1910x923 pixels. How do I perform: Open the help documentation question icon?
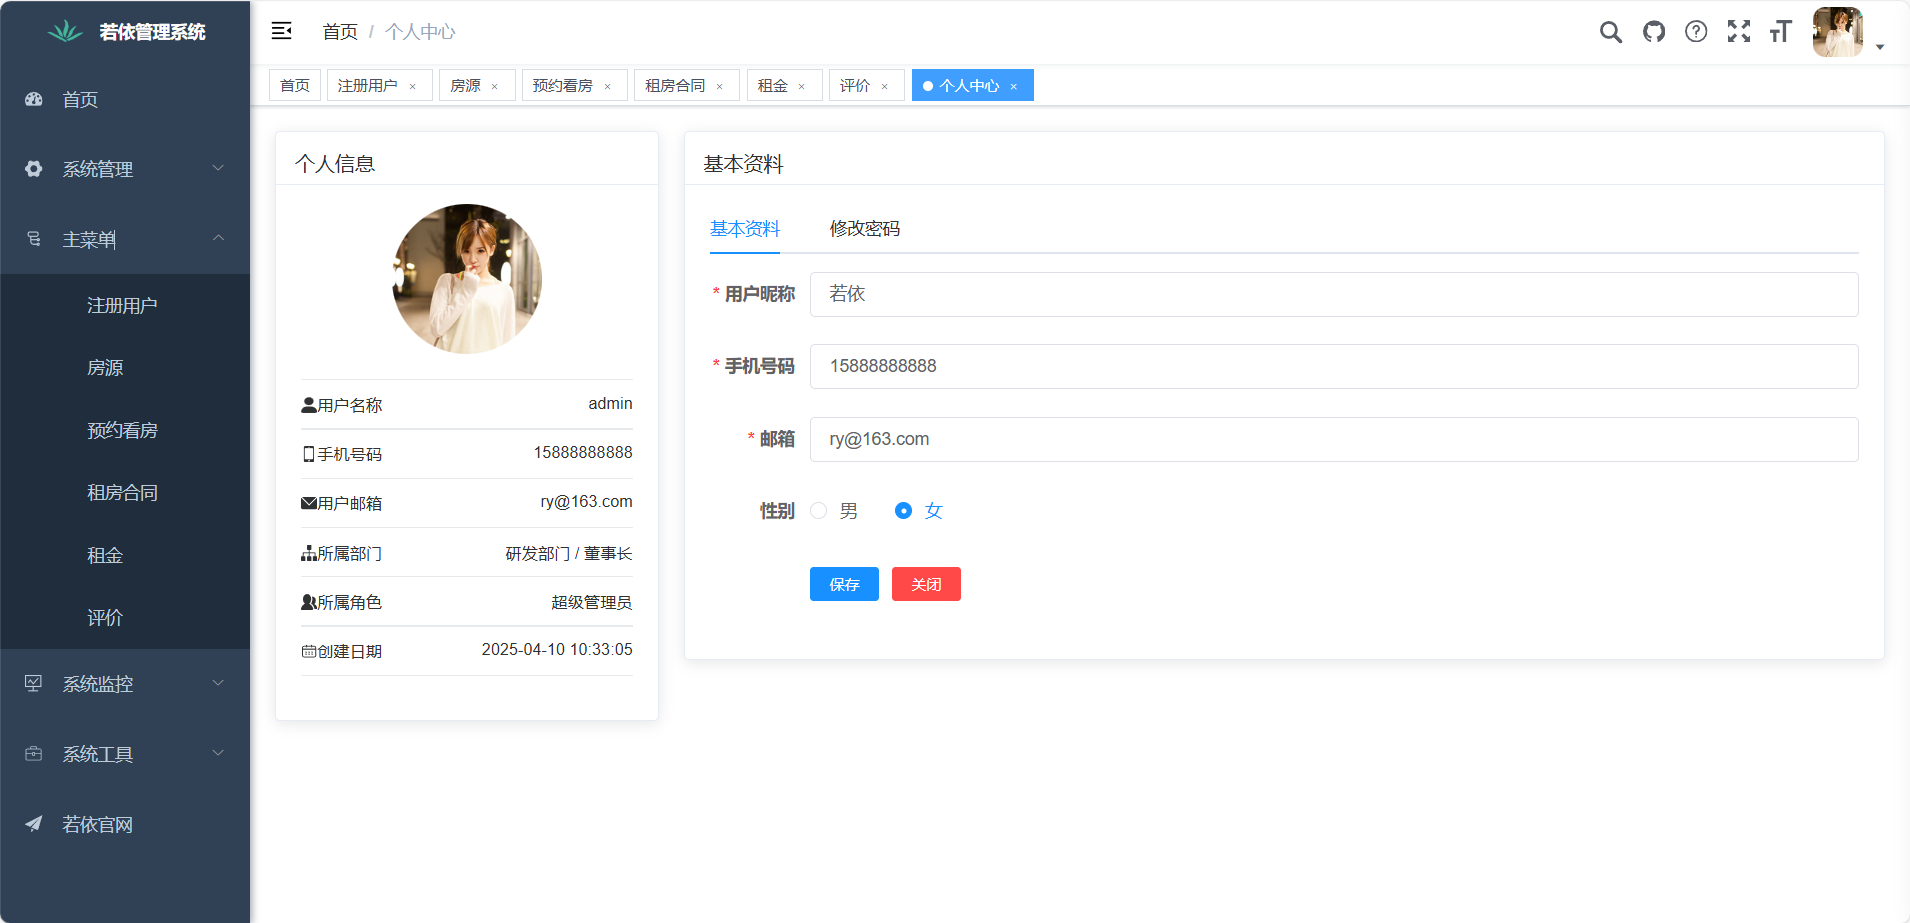click(1696, 32)
